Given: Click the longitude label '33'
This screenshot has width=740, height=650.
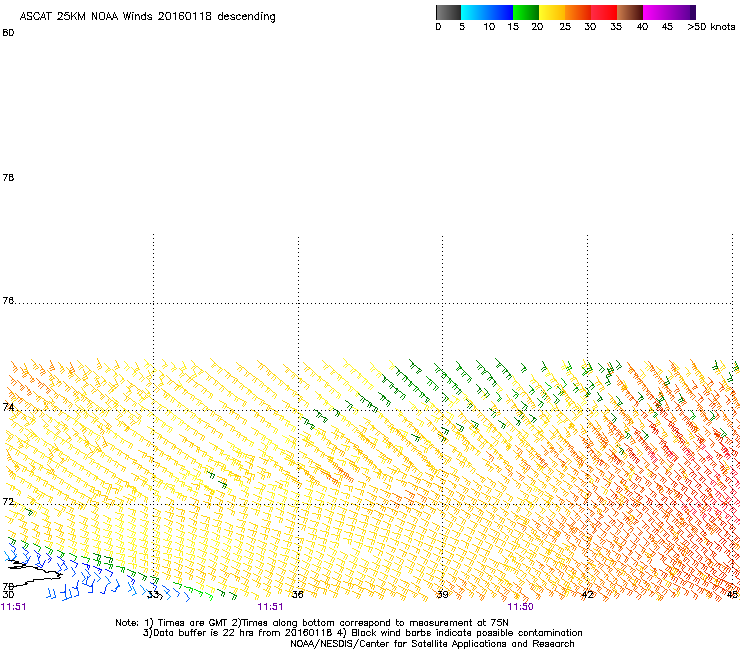Looking at the screenshot, I should (x=153, y=595).
